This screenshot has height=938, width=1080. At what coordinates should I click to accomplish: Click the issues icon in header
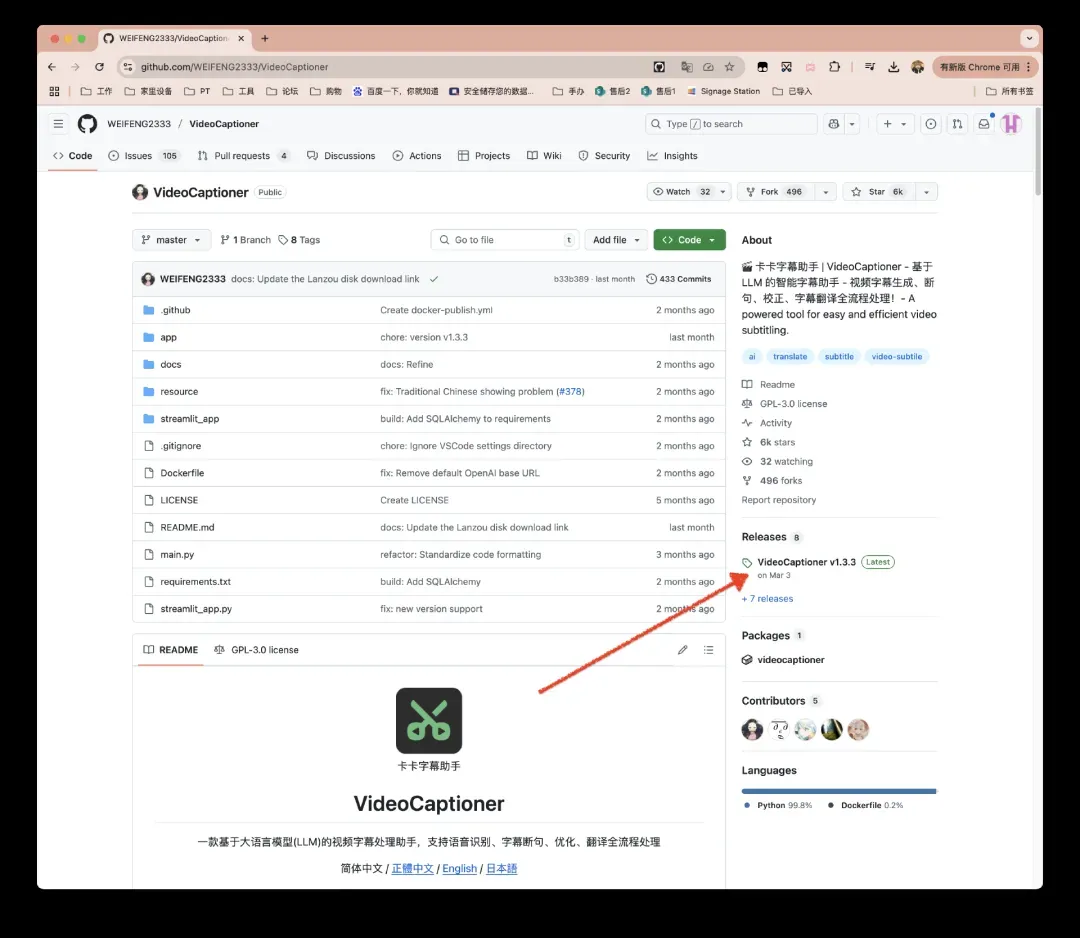(x=931, y=124)
